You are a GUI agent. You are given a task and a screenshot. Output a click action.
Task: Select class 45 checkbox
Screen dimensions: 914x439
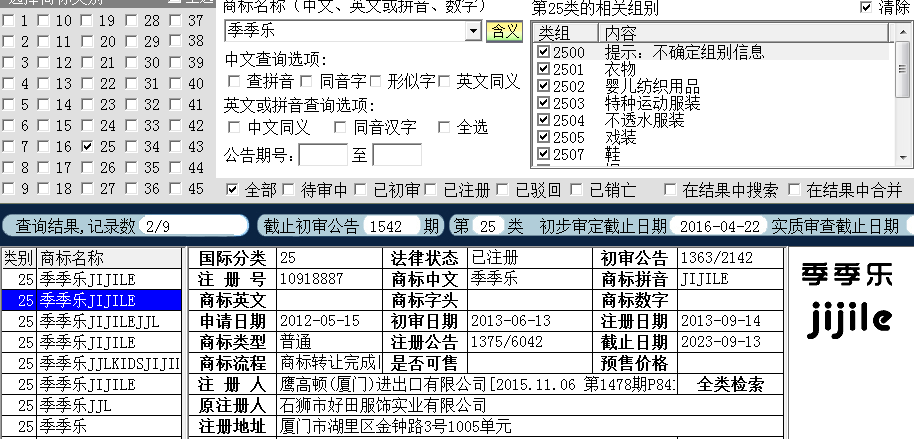[175, 189]
